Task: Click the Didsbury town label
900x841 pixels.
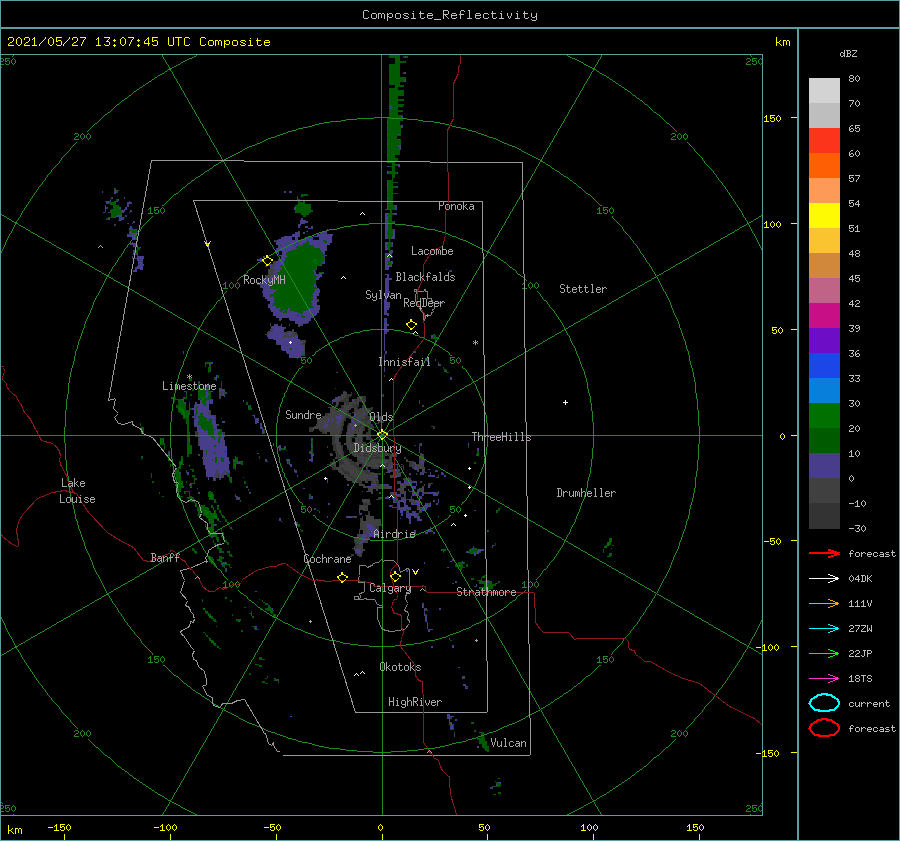Action: [377, 448]
